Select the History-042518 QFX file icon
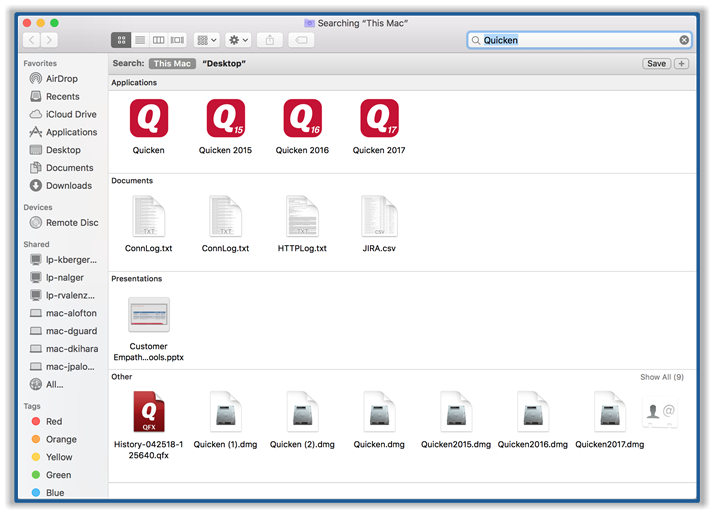The height and width of the screenshot is (516, 716). pyautogui.click(x=149, y=411)
